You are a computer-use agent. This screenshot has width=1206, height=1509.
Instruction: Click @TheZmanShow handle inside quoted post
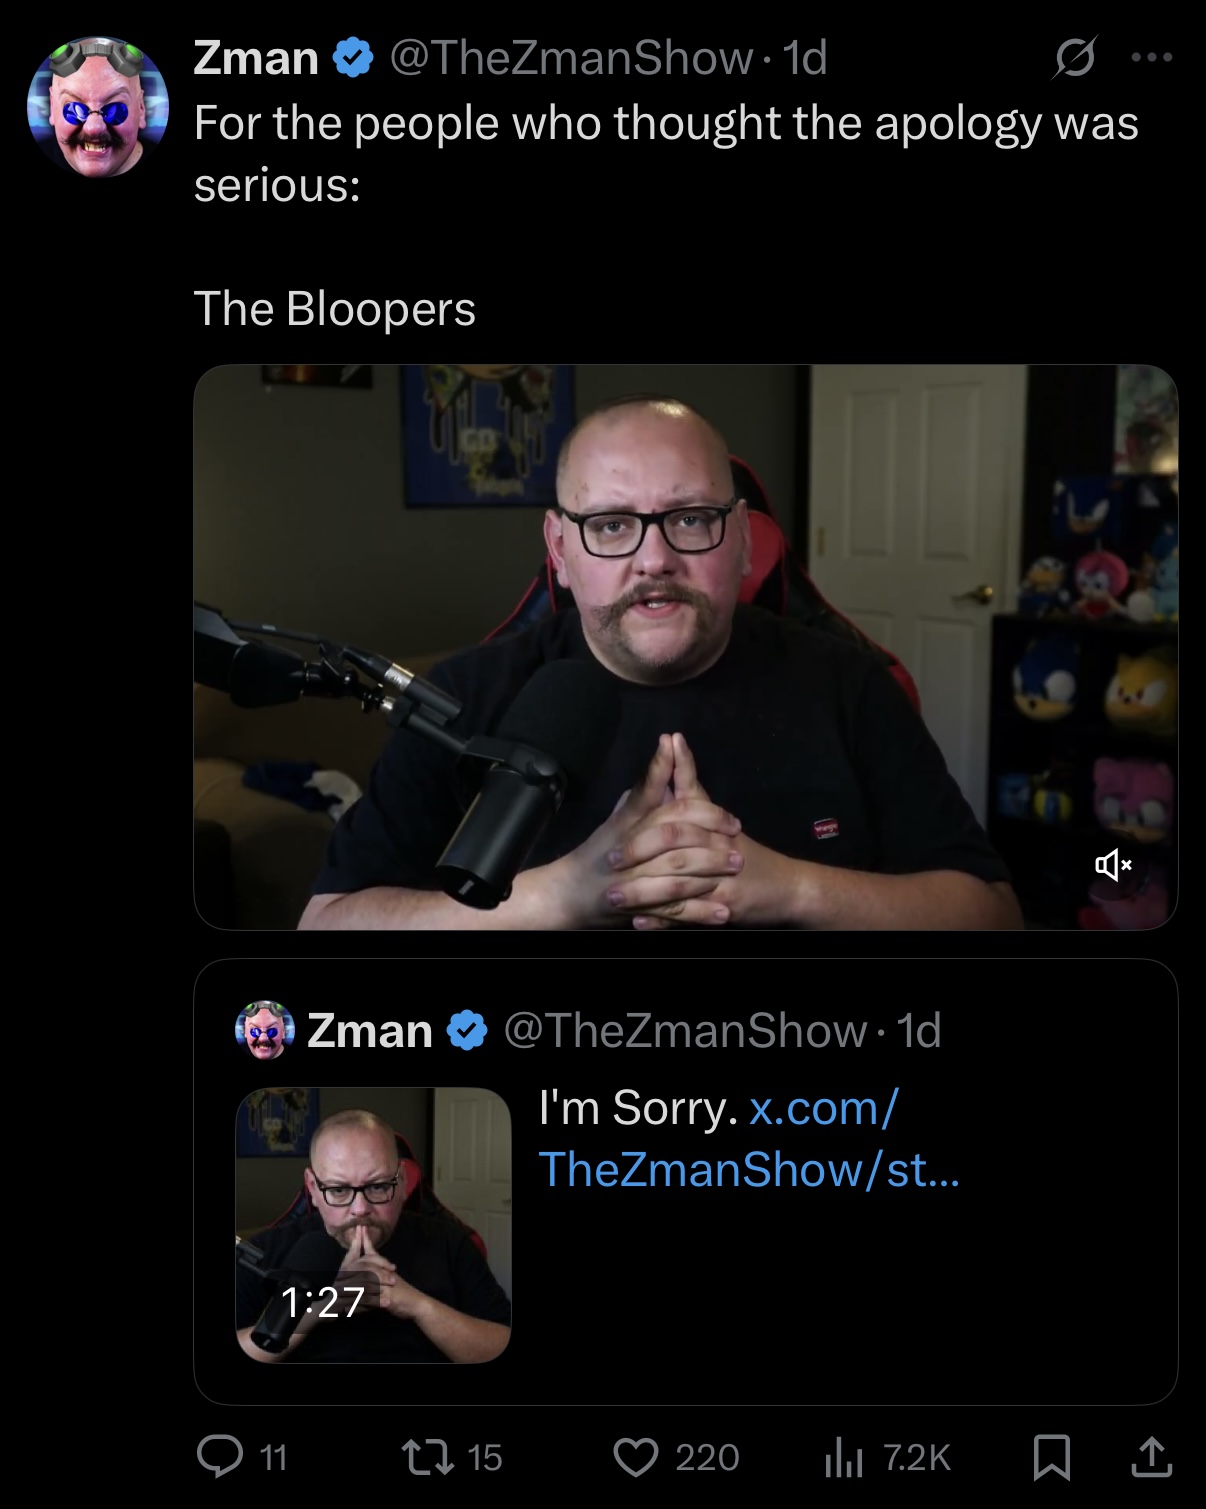pos(685,1031)
